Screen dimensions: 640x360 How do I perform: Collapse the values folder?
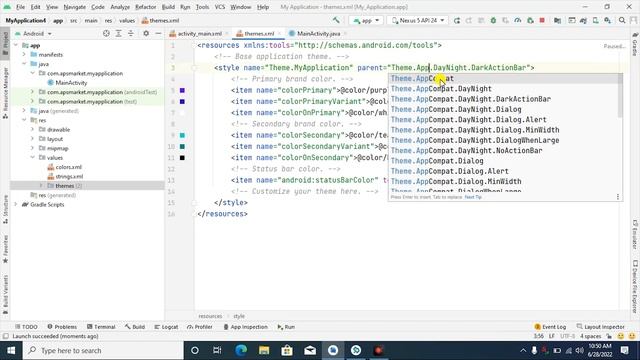pyautogui.click(x=33, y=158)
